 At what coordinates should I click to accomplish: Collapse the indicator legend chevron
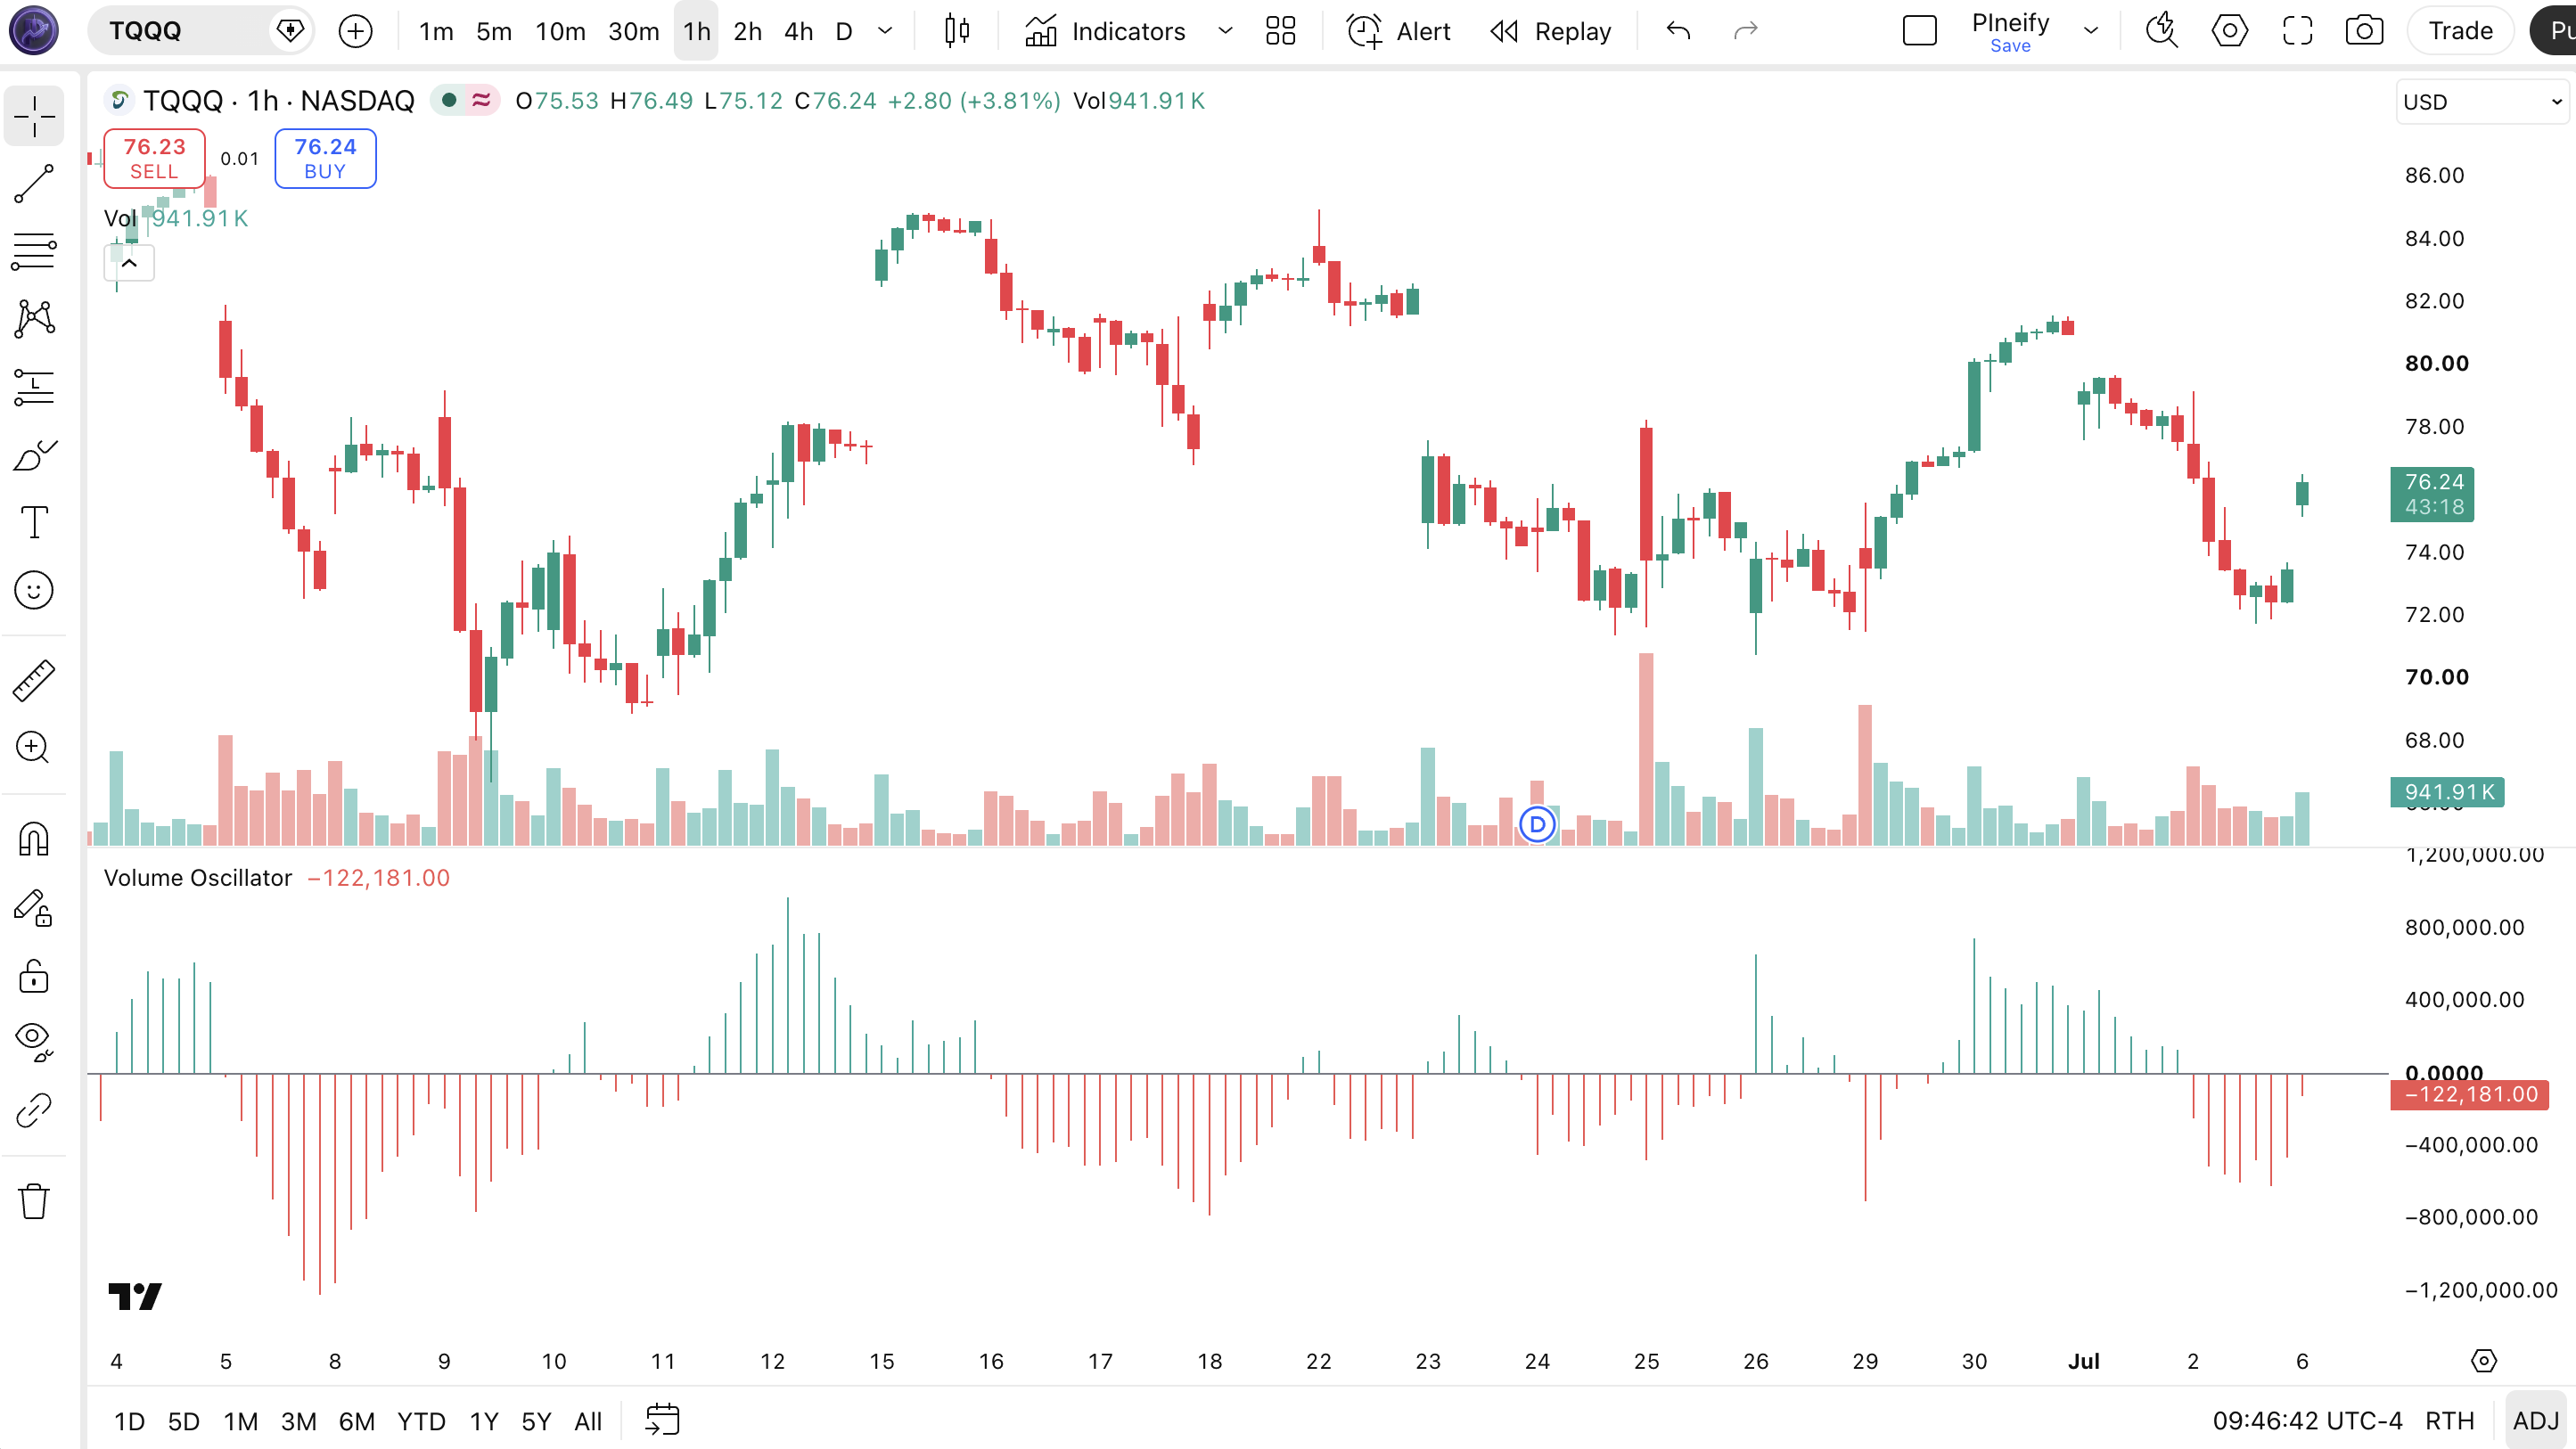[129, 263]
